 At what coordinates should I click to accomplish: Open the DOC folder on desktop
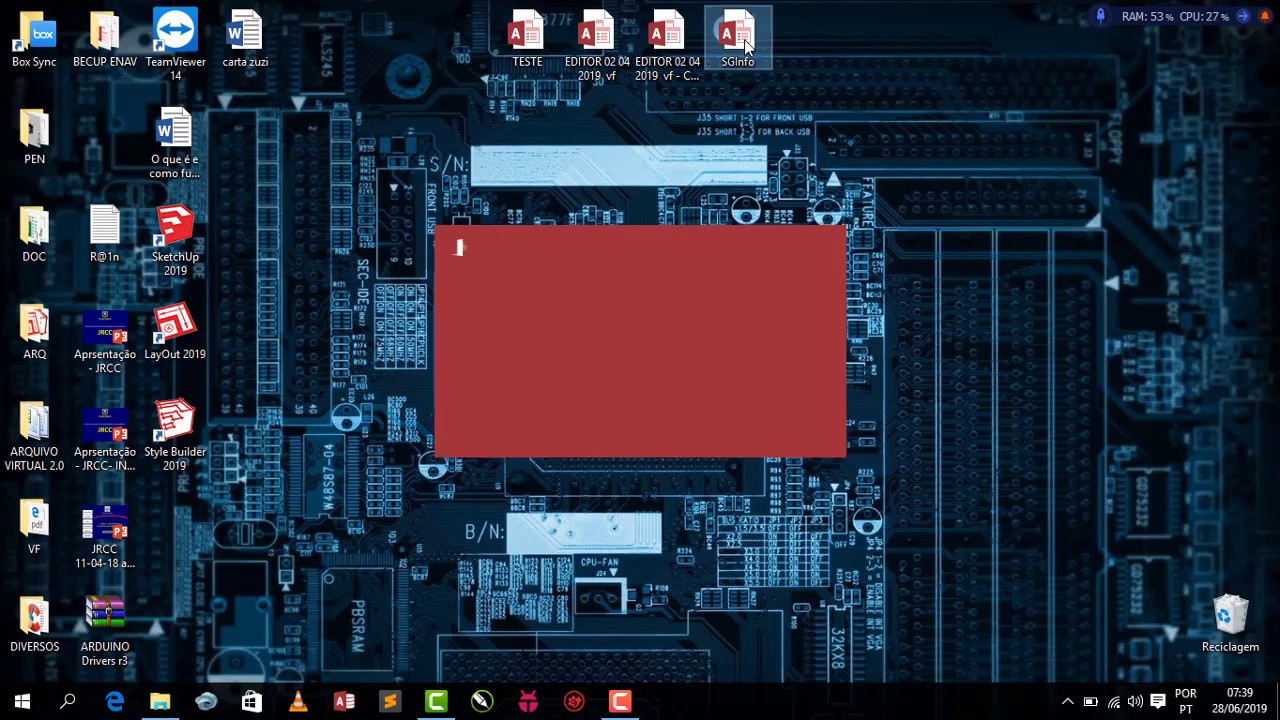coord(34,234)
